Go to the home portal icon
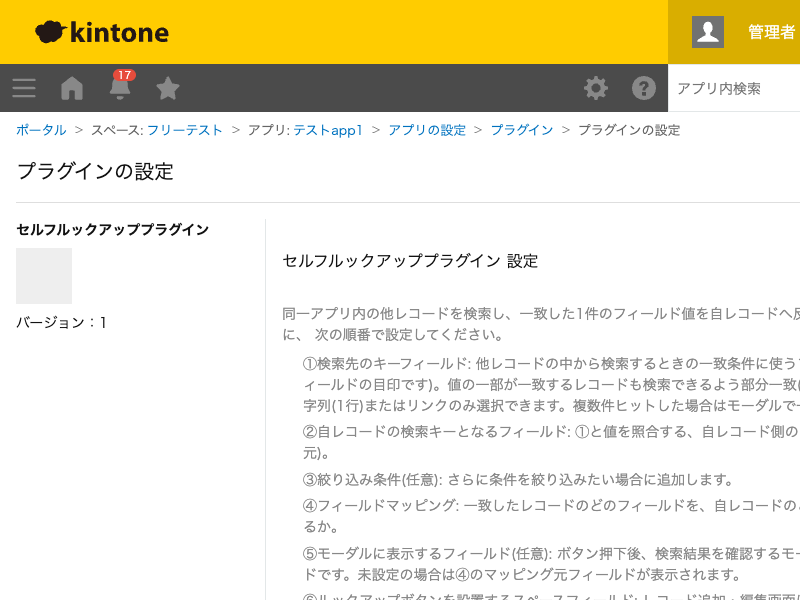This screenshot has height=600, width=800. [x=72, y=88]
